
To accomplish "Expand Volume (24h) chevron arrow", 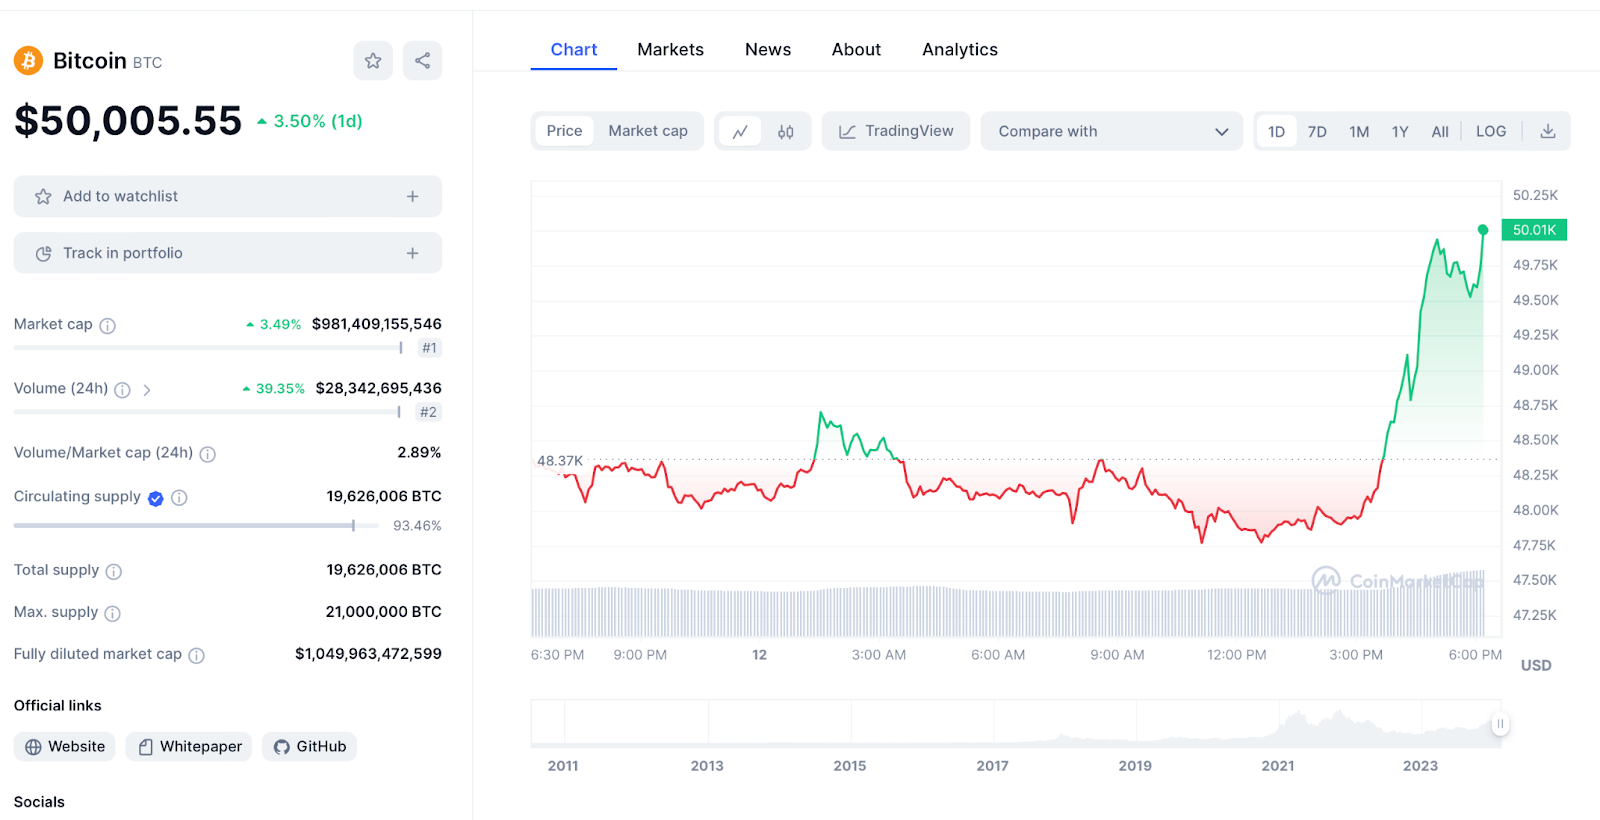I will 147,390.
